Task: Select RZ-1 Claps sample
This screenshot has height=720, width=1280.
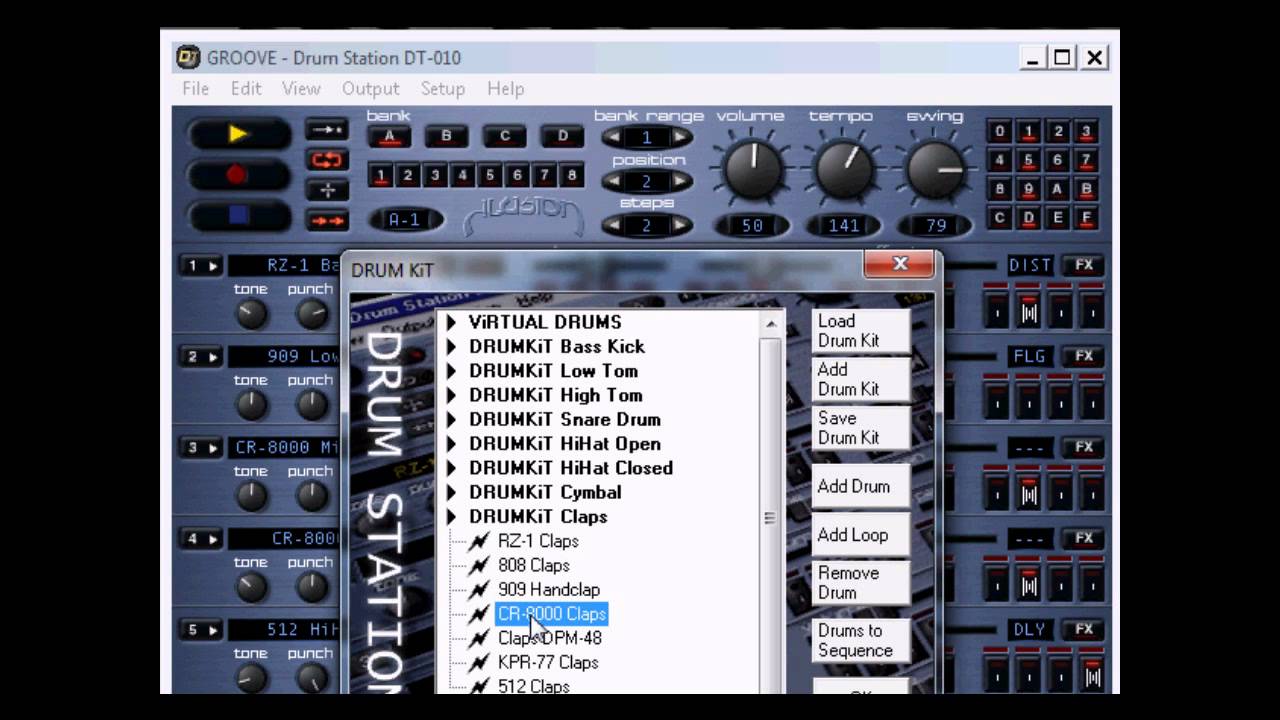Action: point(538,541)
